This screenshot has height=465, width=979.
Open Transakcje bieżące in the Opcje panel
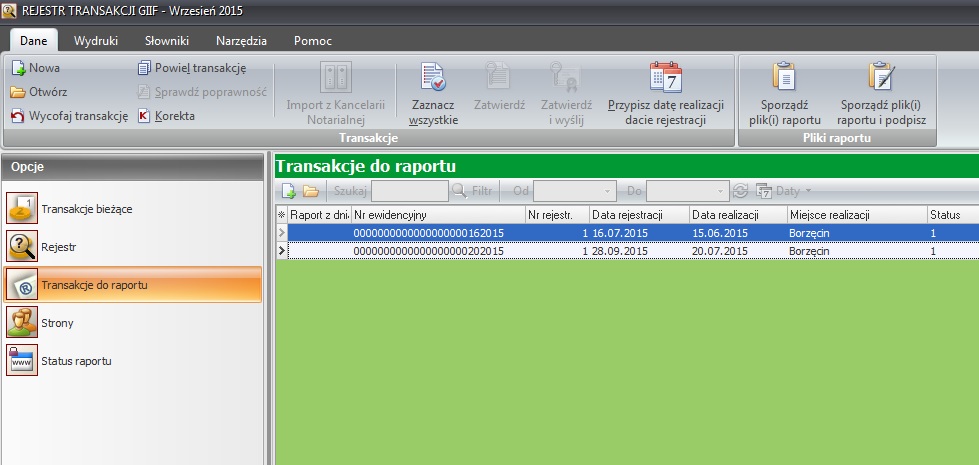tap(132, 209)
